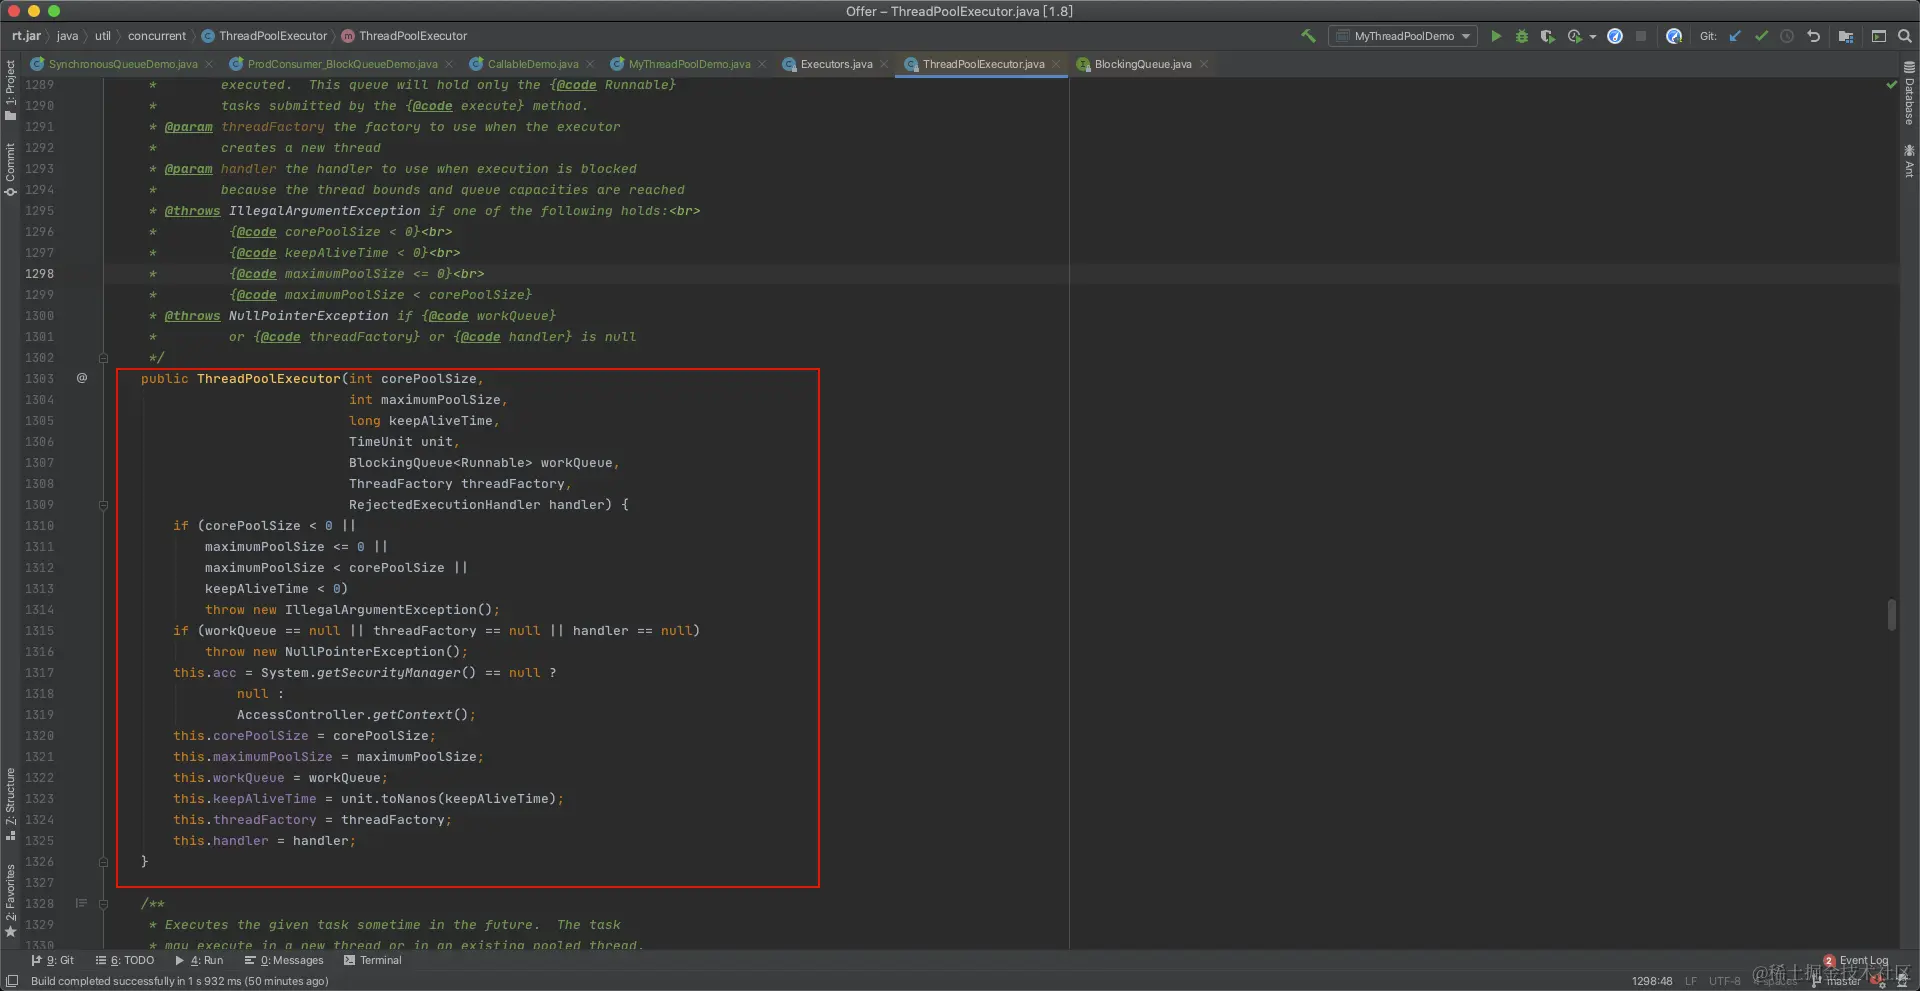Show Git history clock icon
Image resolution: width=1920 pixels, height=991 pixels.
[x=1787, y=36]
